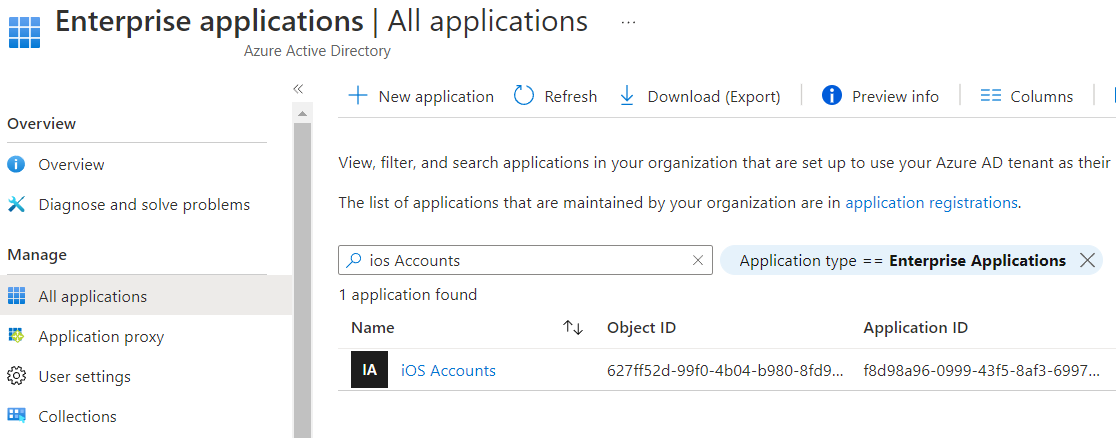1116x438 pixels.
Task: Sort by Name using arrows icon
Action: click(573, 328)
